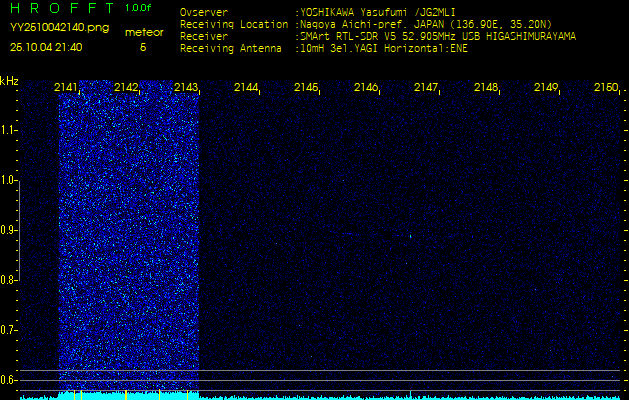Click the 0.6 kHz axis tick label
This screenshot has width=629, height=400.
[x=8, y=380]
